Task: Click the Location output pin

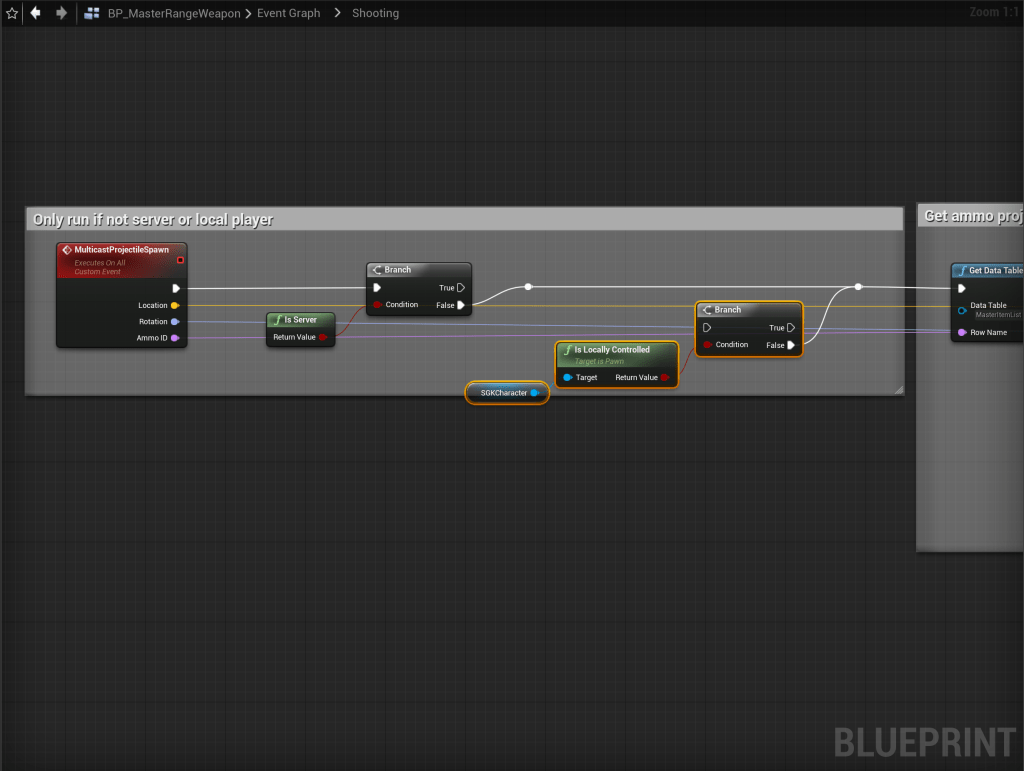Action: [x=175, y=305]
